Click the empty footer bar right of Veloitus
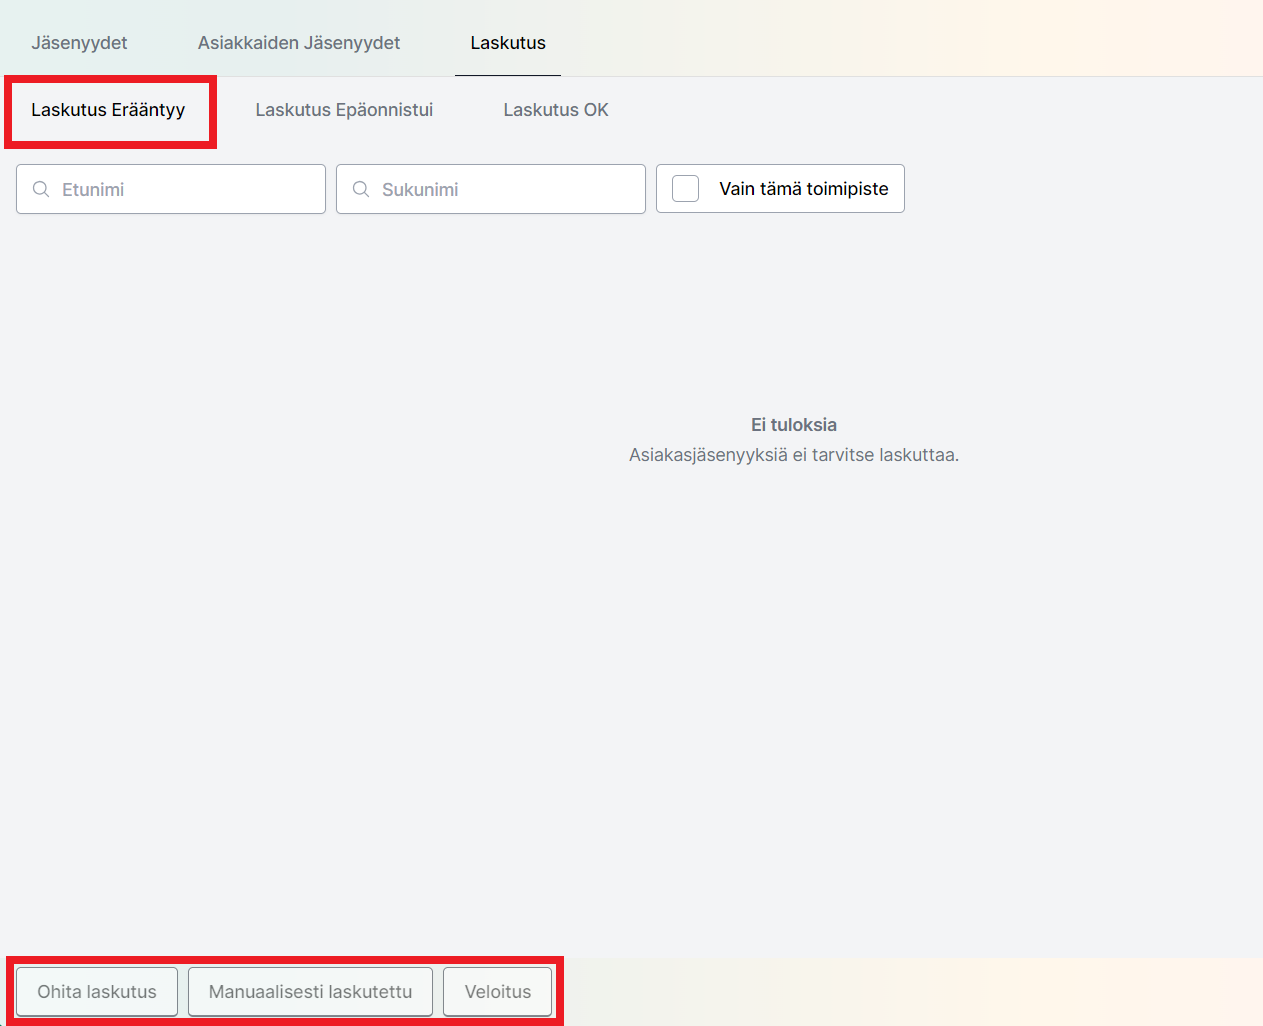 (x=900, y=992)
